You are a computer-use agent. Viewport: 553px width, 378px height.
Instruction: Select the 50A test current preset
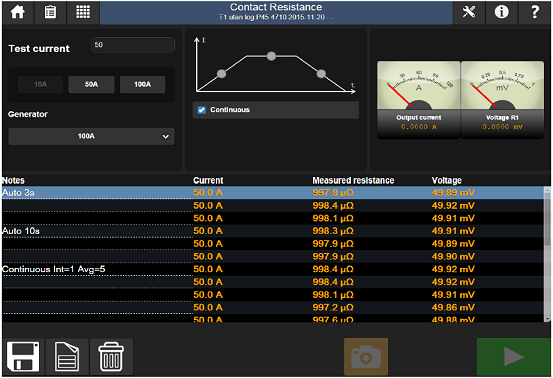coord(91,85)
